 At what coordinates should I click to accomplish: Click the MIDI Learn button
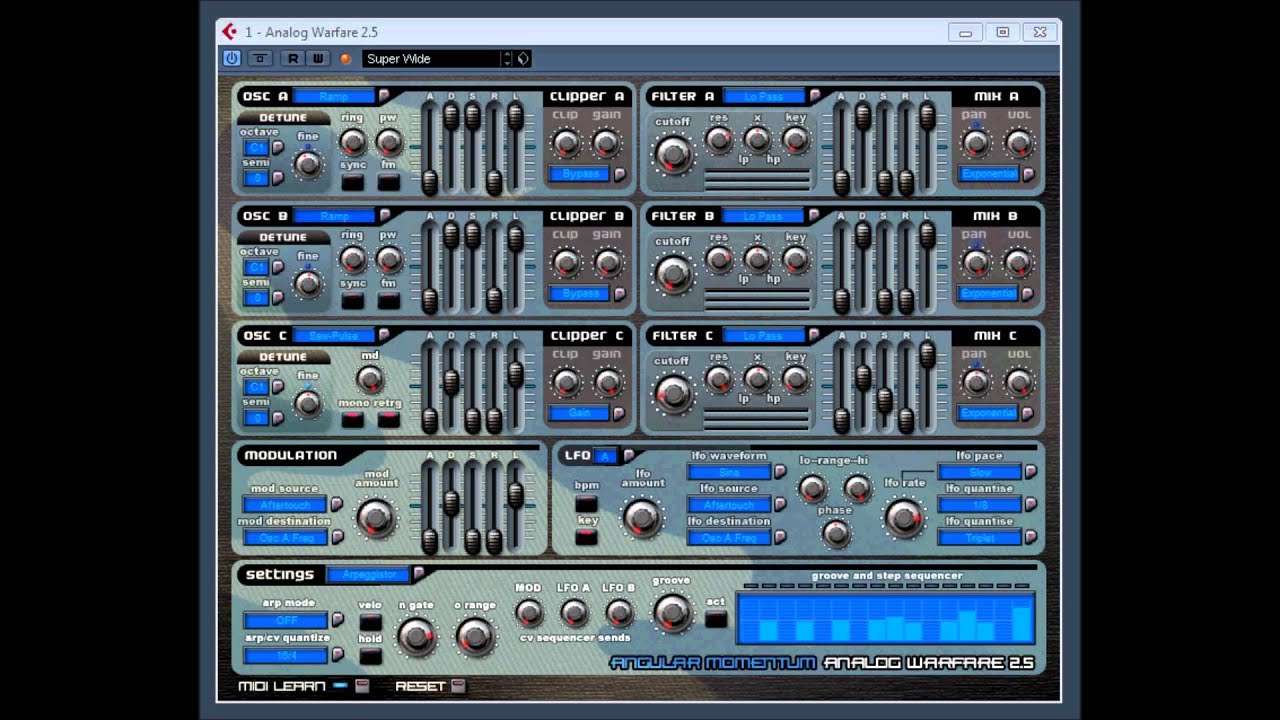pyautogui.click(x=362, y=686)
